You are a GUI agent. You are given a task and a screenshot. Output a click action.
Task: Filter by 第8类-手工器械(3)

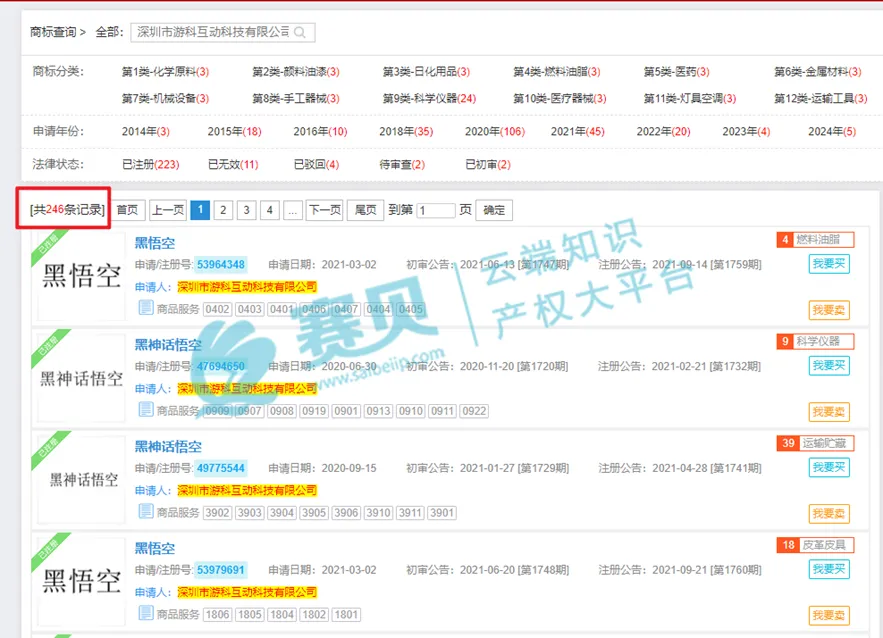(296, 99)
